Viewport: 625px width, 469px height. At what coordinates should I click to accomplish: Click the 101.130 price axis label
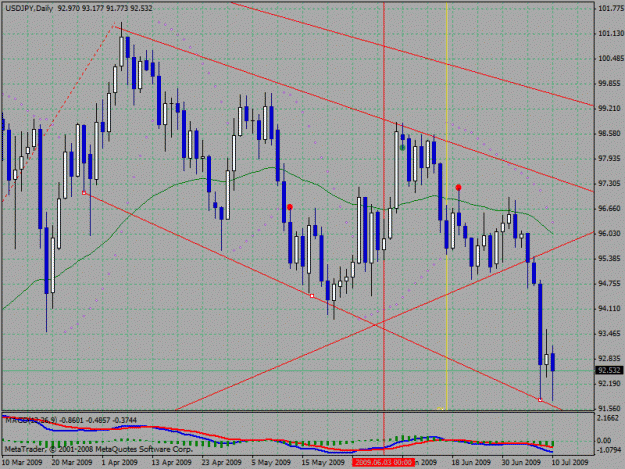tap(611, 33)
